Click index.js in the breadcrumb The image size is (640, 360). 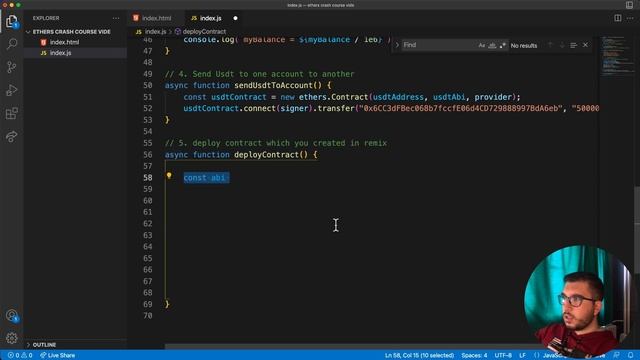pyautogui.click(x=155, y=31)
